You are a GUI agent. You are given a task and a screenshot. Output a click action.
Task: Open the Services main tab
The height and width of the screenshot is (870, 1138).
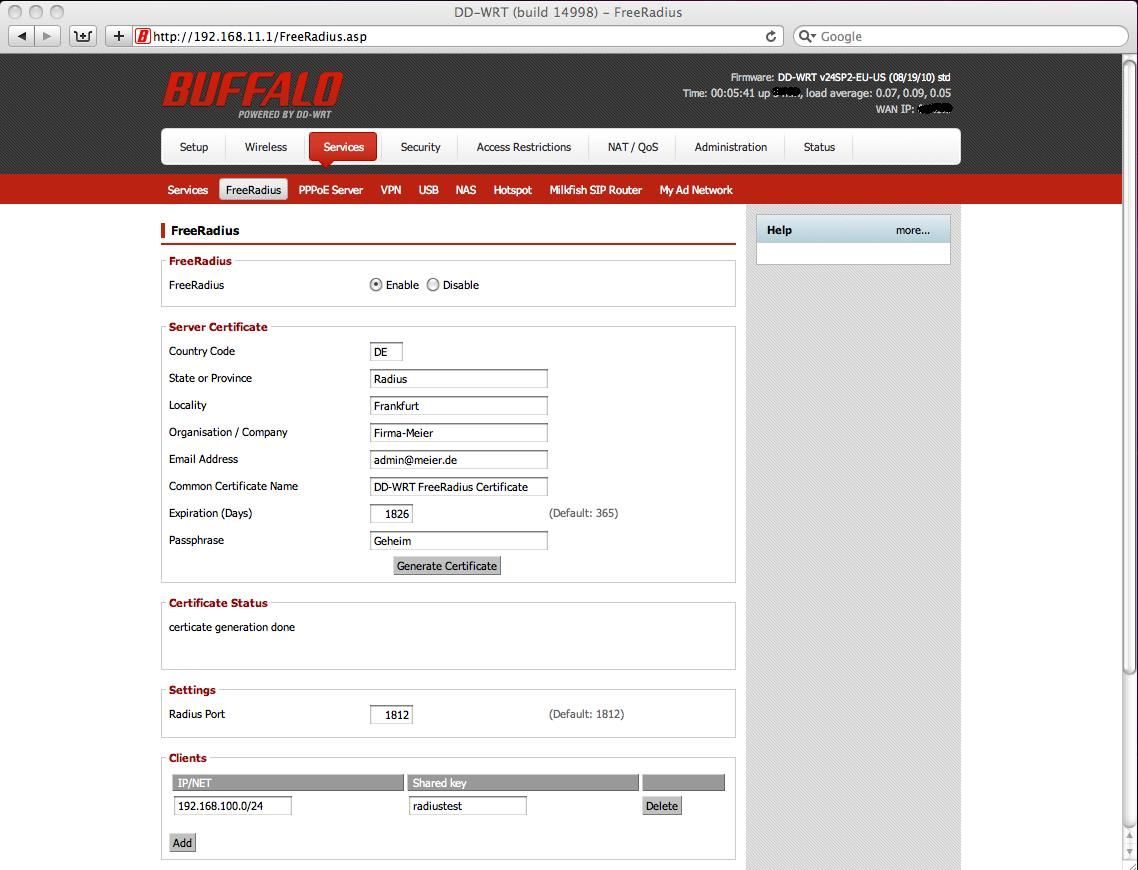coord(343,147)
